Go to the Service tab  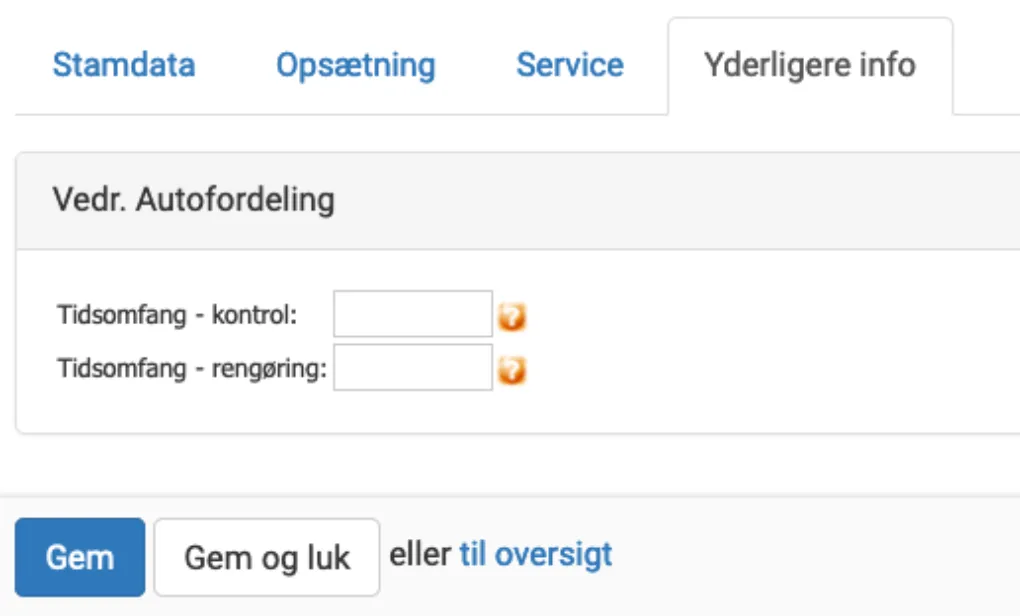(568, 65)
